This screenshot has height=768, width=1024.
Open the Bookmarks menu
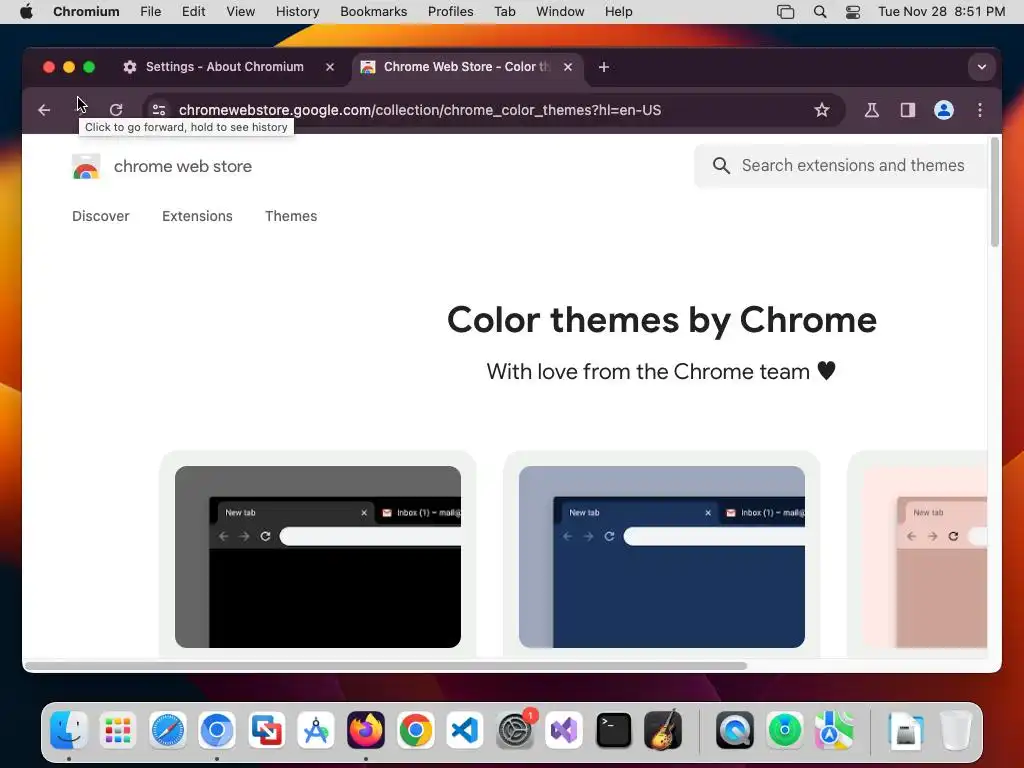tap(374, 12)
